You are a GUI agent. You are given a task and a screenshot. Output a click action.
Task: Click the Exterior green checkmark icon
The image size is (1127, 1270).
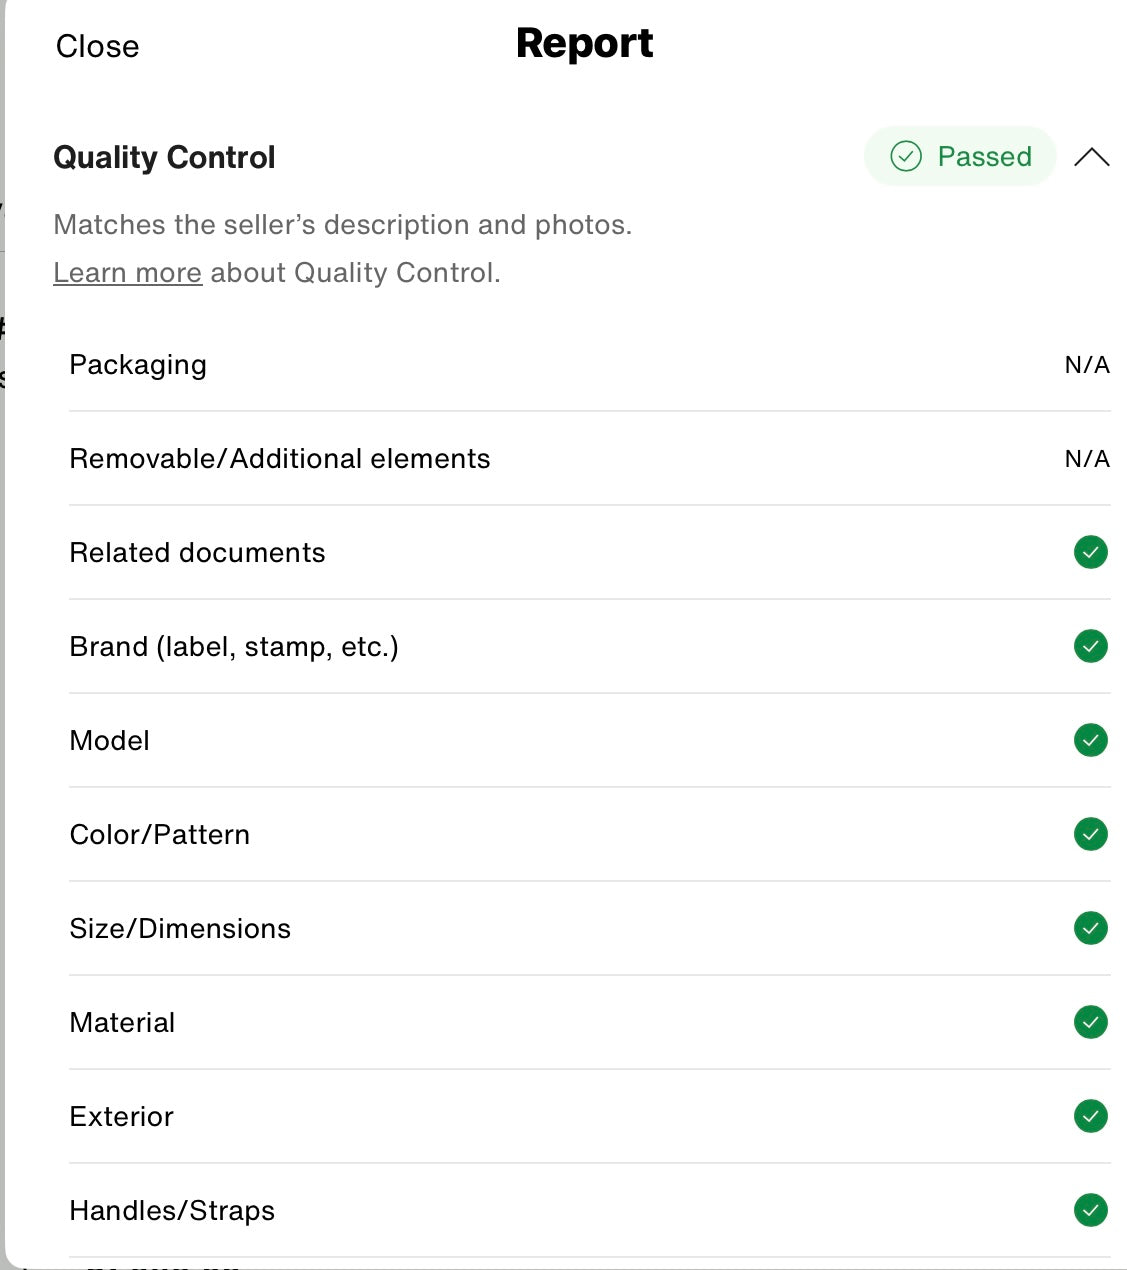coord(1090,1116)
